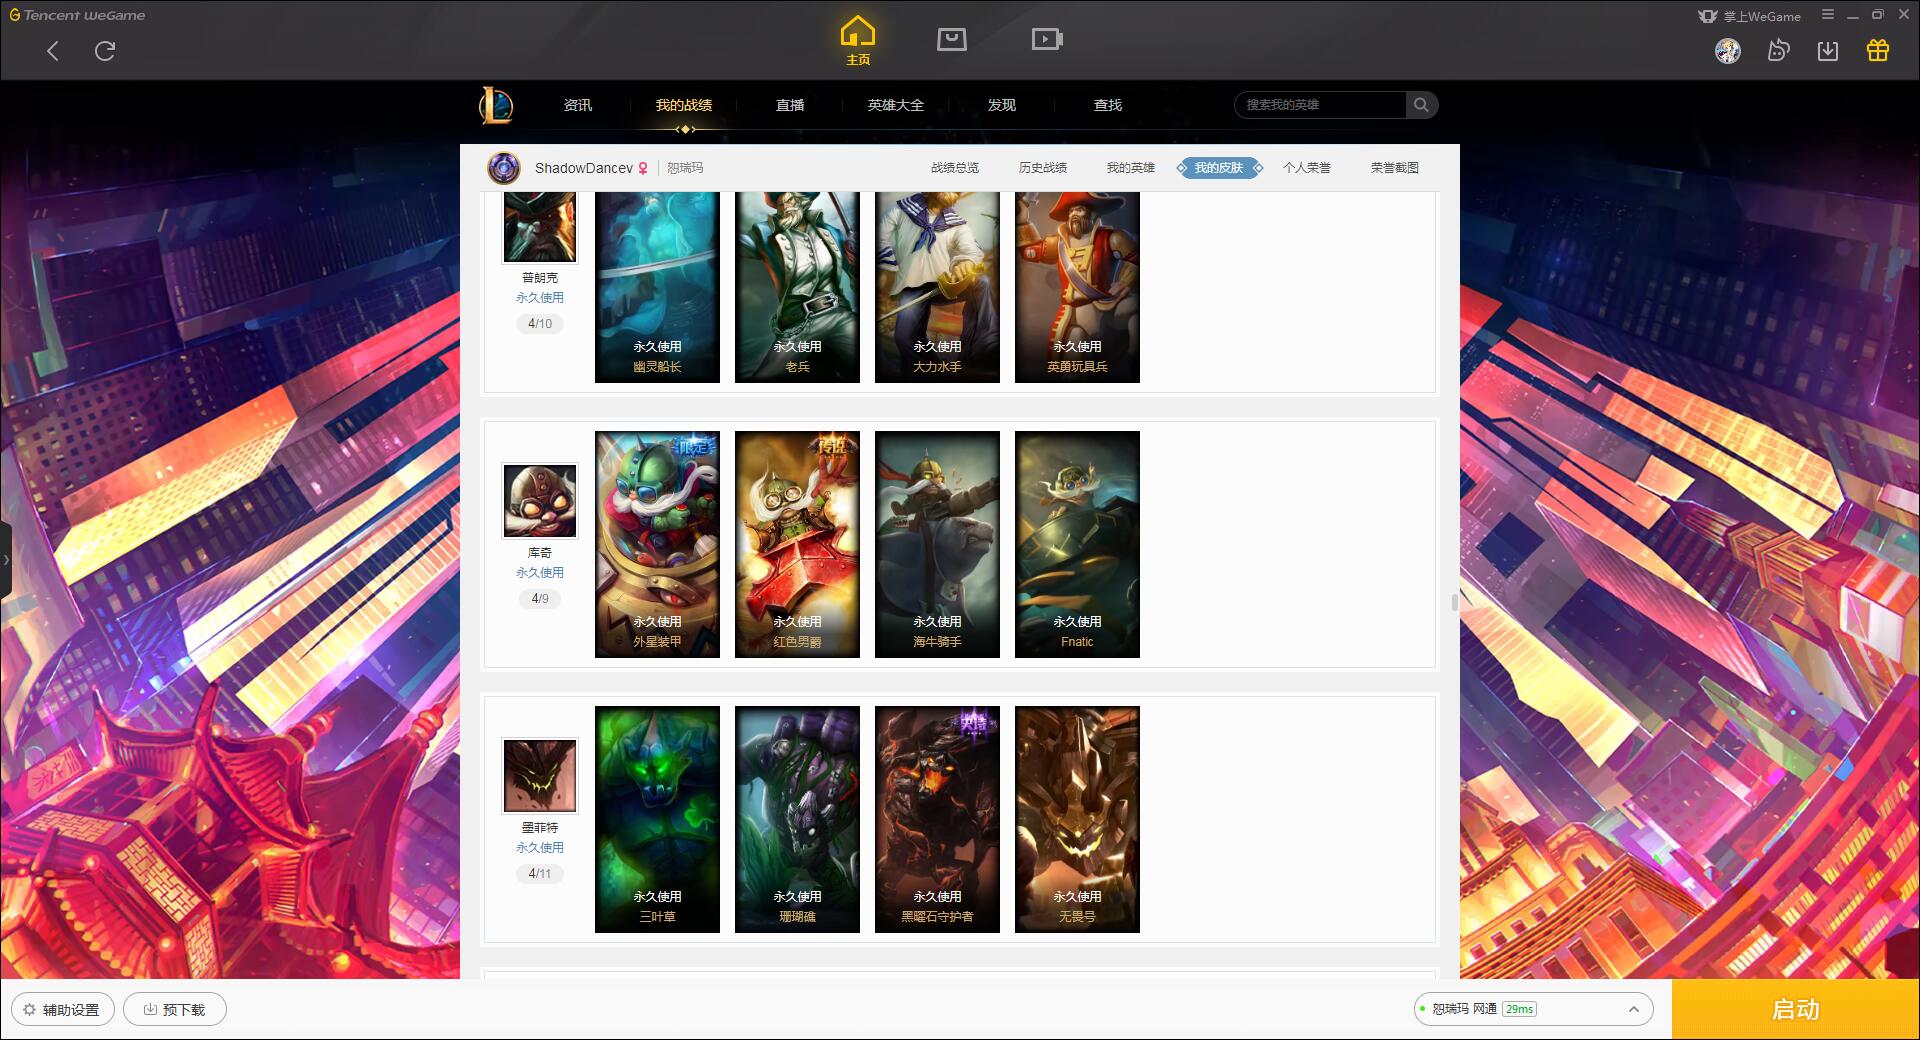Click the search magnifier button

(x=1421, y=105)
